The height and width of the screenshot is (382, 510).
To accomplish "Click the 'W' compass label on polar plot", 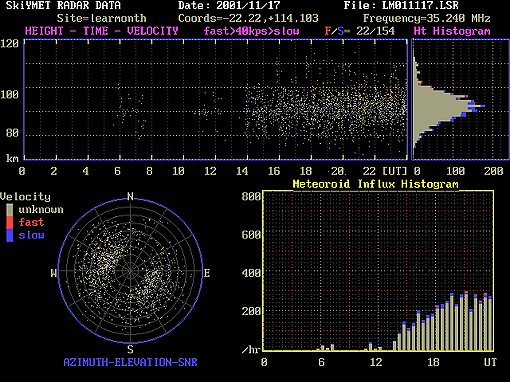I will click(54, 273).
